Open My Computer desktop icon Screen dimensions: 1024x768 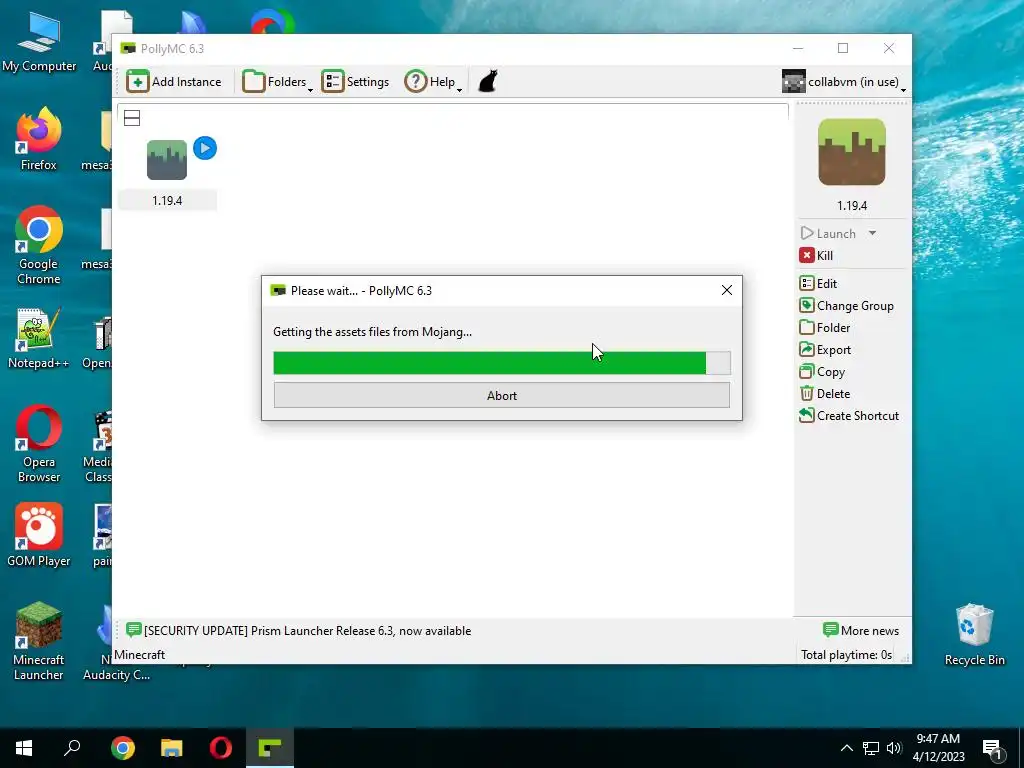[39, 42]
